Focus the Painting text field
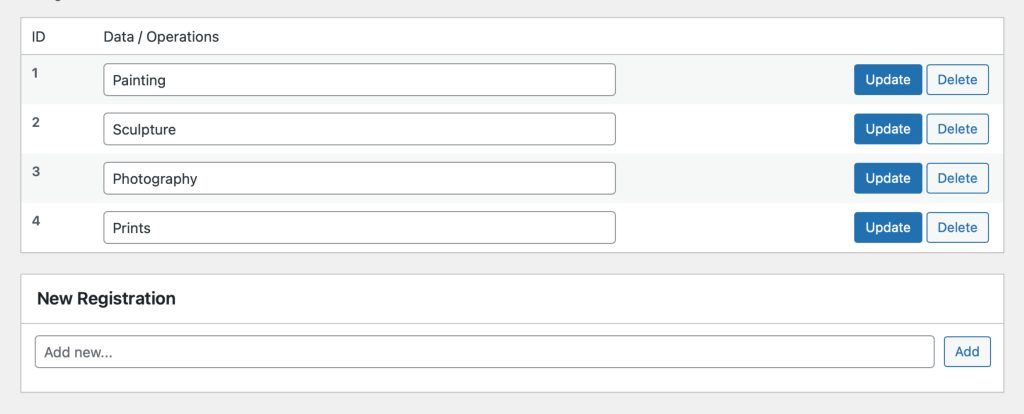 click(359, 80)
